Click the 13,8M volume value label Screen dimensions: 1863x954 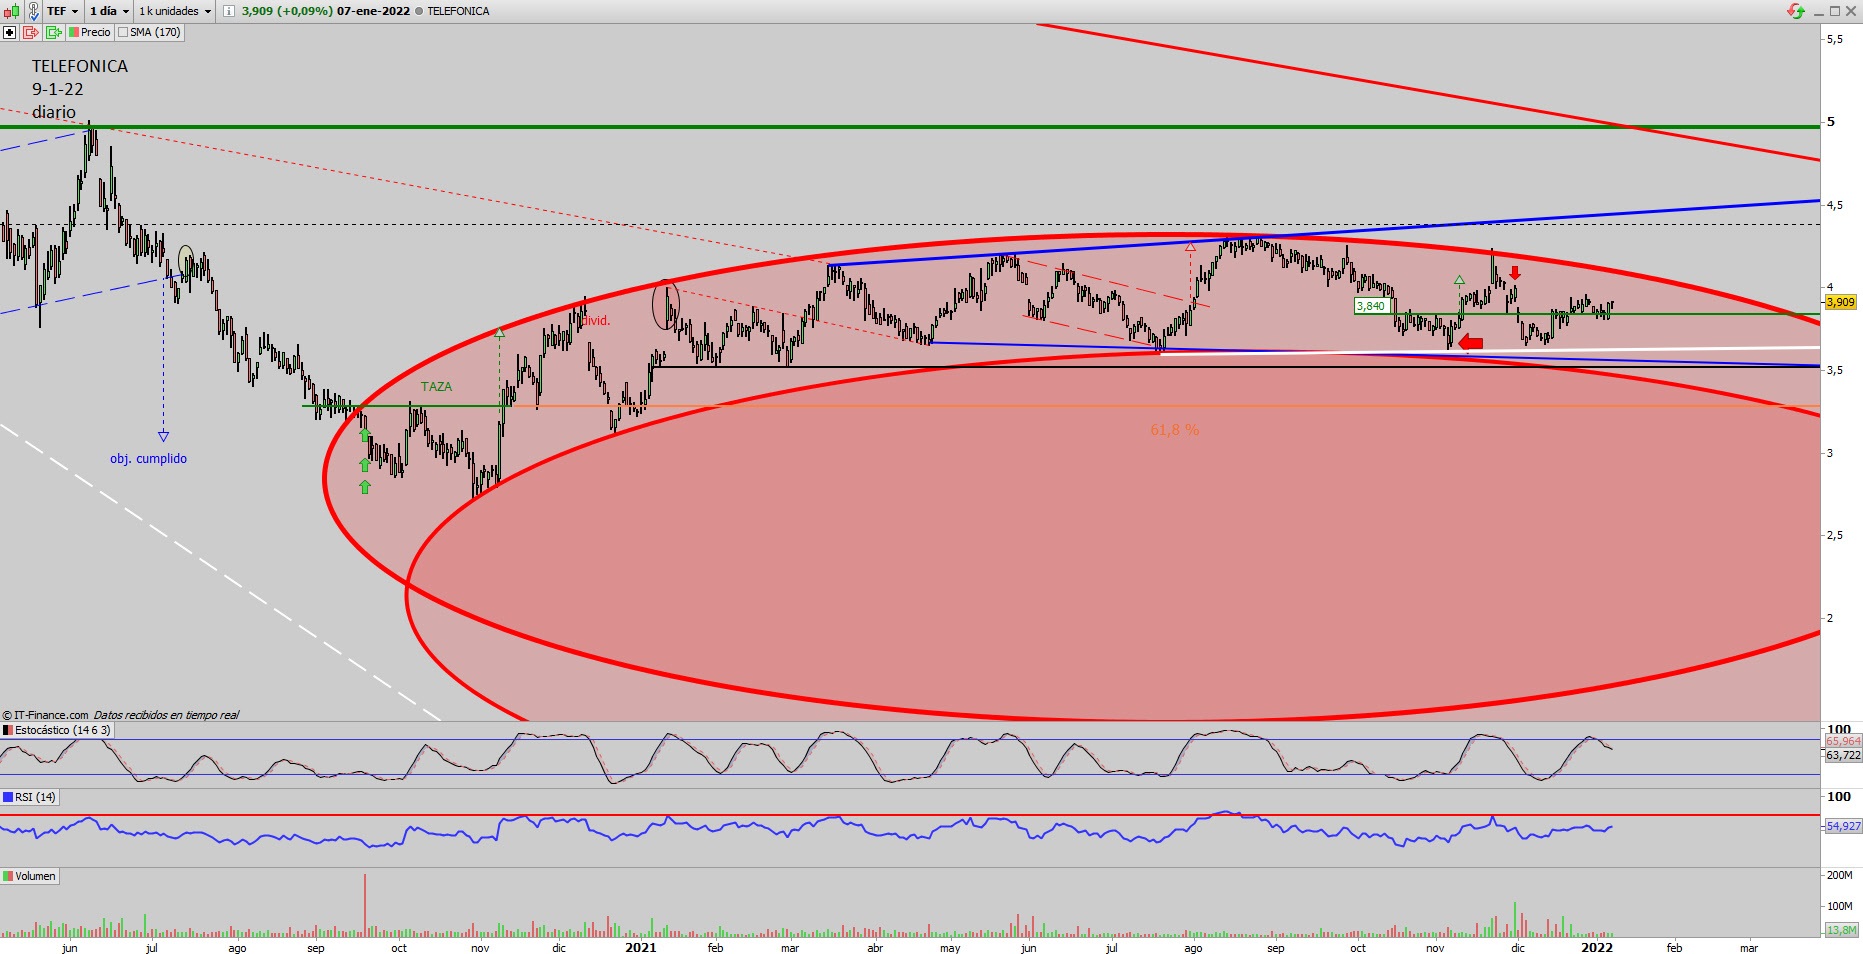click(1842, 930)
